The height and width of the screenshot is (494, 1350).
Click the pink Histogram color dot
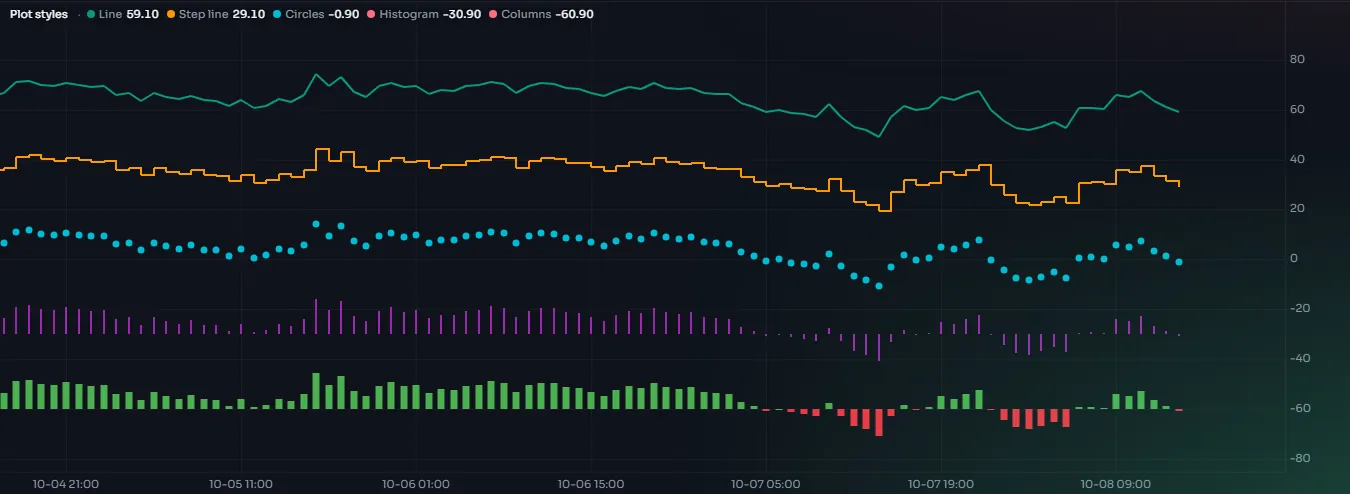tap(372, 15)
